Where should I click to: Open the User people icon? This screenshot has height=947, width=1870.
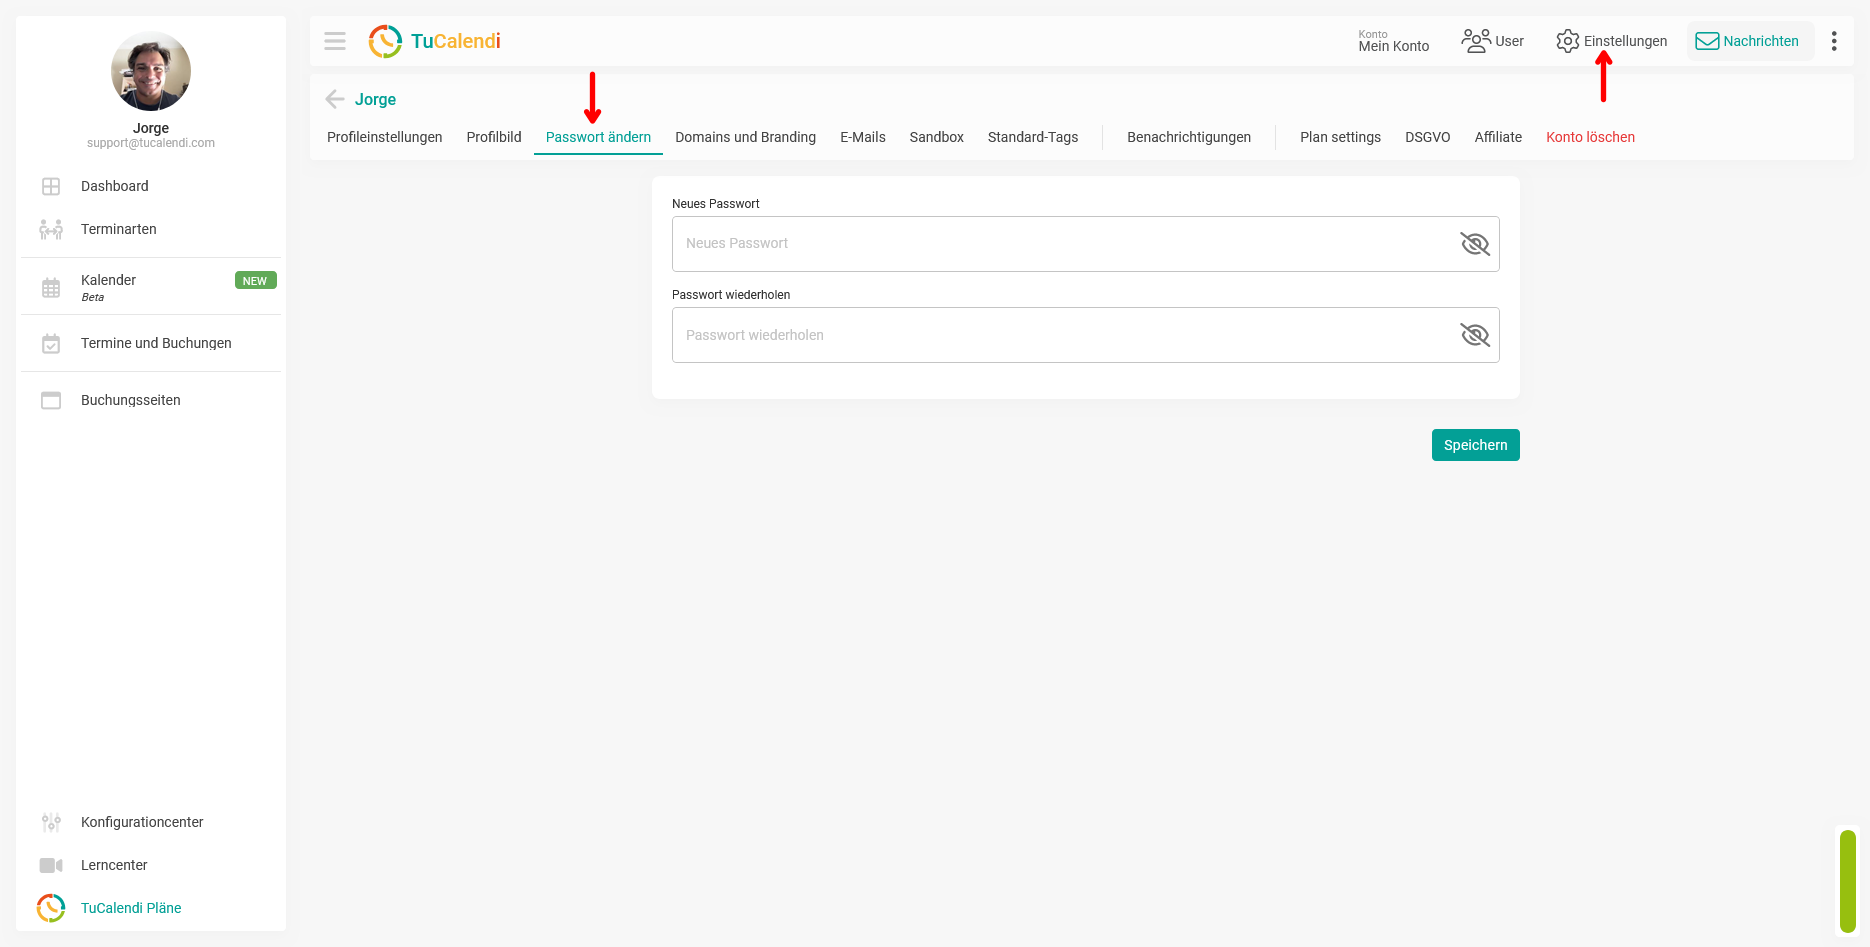[1476, 41]
